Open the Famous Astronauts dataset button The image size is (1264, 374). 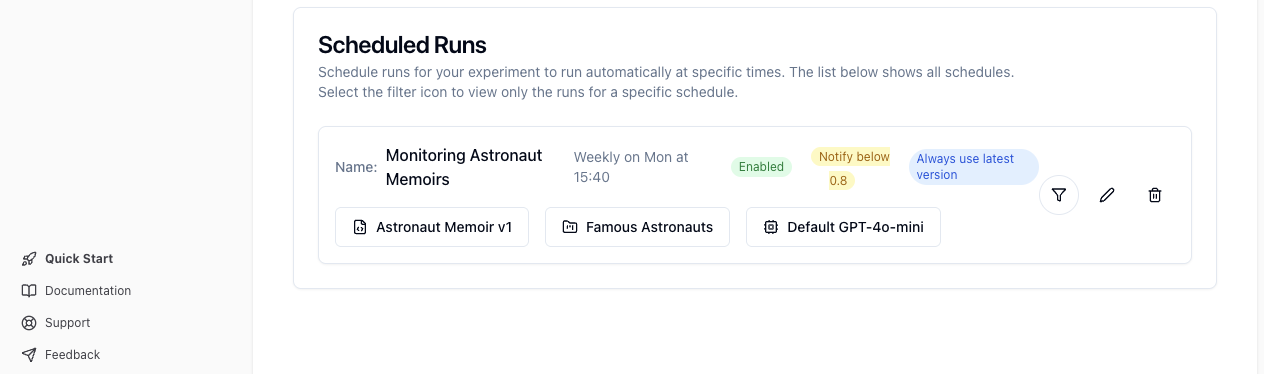637,227
